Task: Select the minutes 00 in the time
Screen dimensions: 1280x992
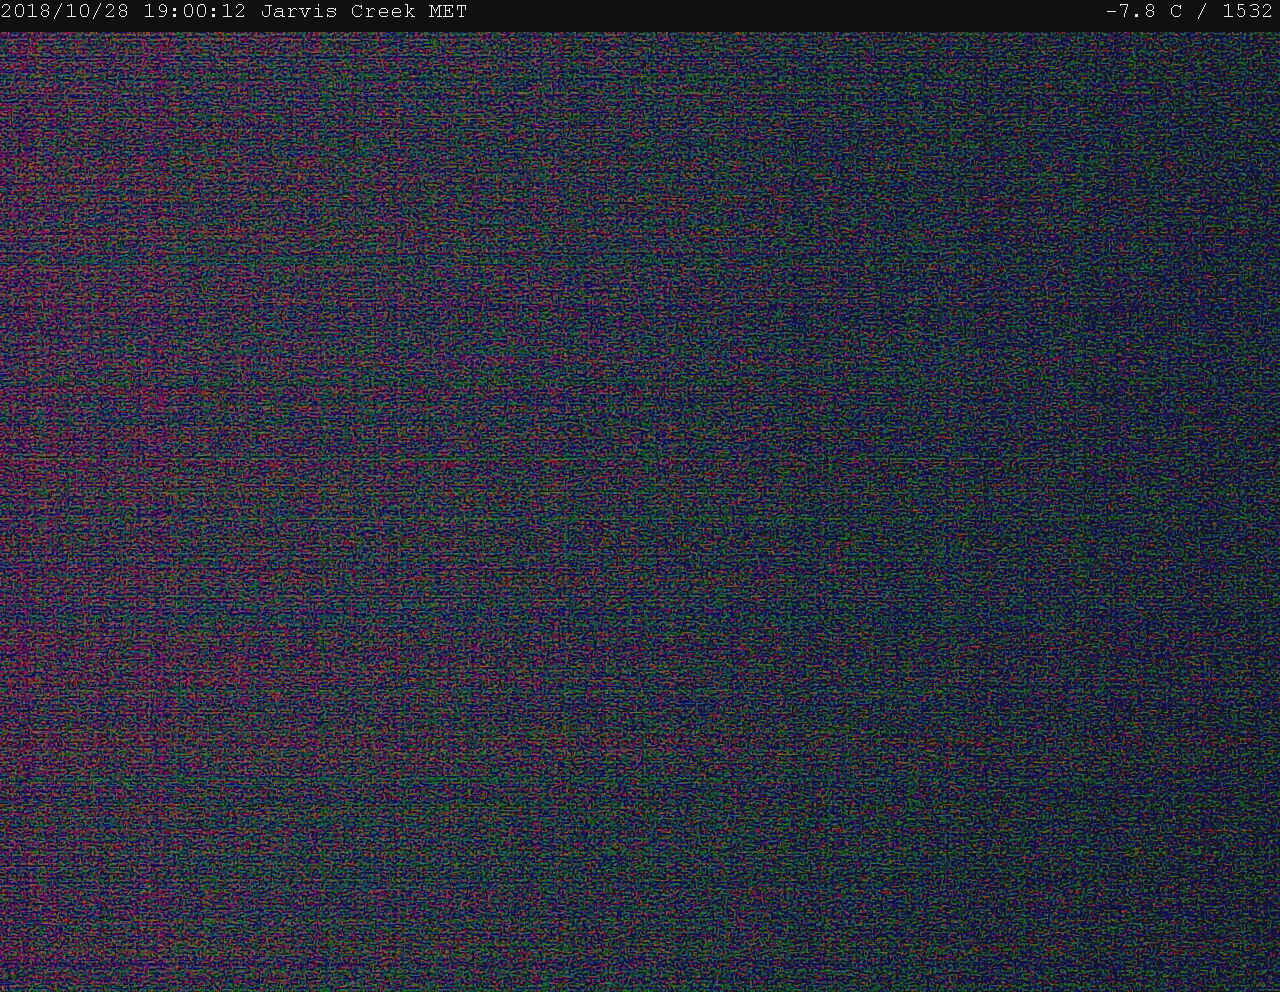Action: click(195, 12)
